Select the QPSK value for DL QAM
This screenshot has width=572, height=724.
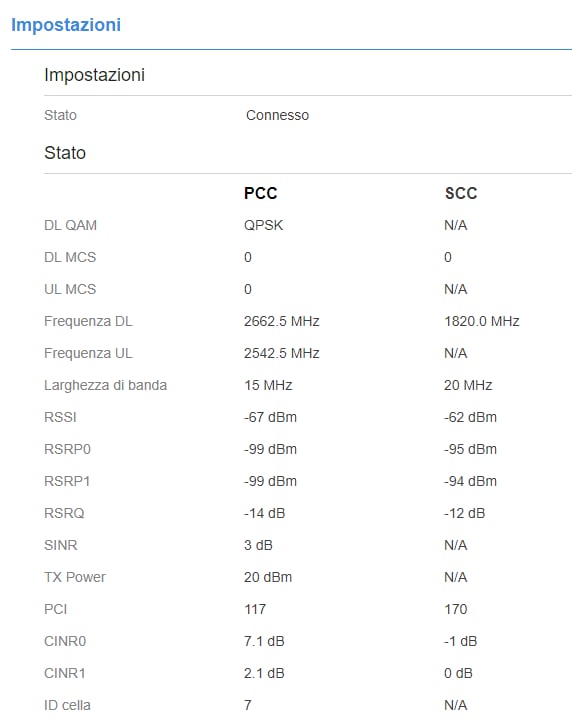point(263,225)
